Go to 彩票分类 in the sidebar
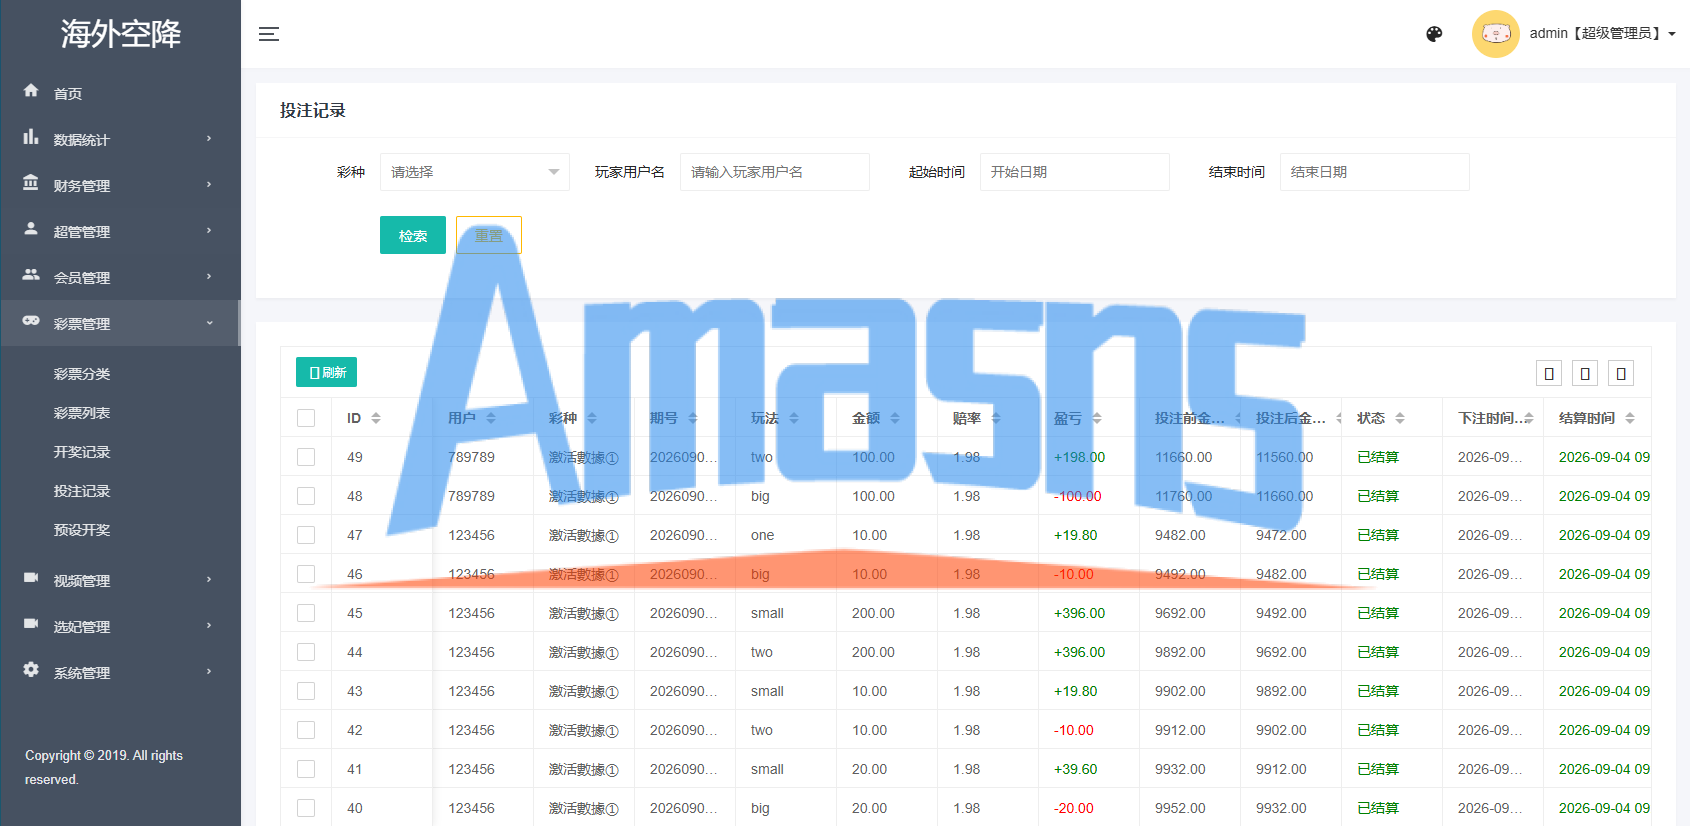Viewport: 1690px width, 826px height. coord(82,374)
